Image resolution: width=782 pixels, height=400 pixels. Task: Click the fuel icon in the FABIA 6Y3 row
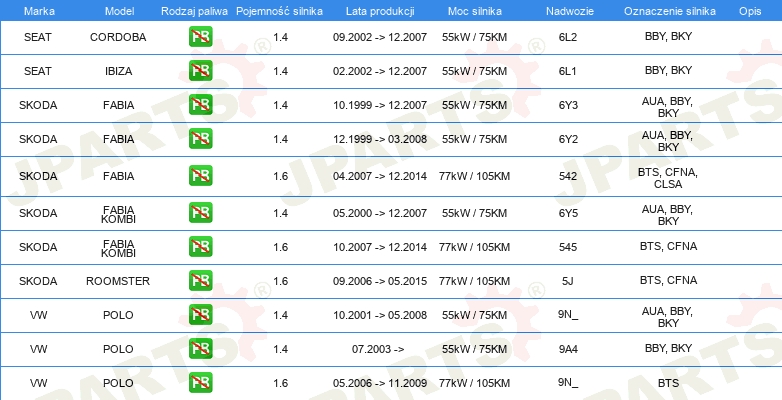[x=200, y=105]
